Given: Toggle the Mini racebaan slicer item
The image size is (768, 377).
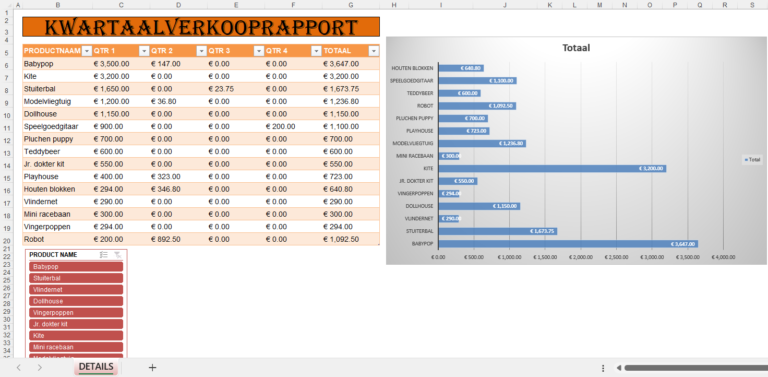Looking at the screenshot, I should point(76,347).
